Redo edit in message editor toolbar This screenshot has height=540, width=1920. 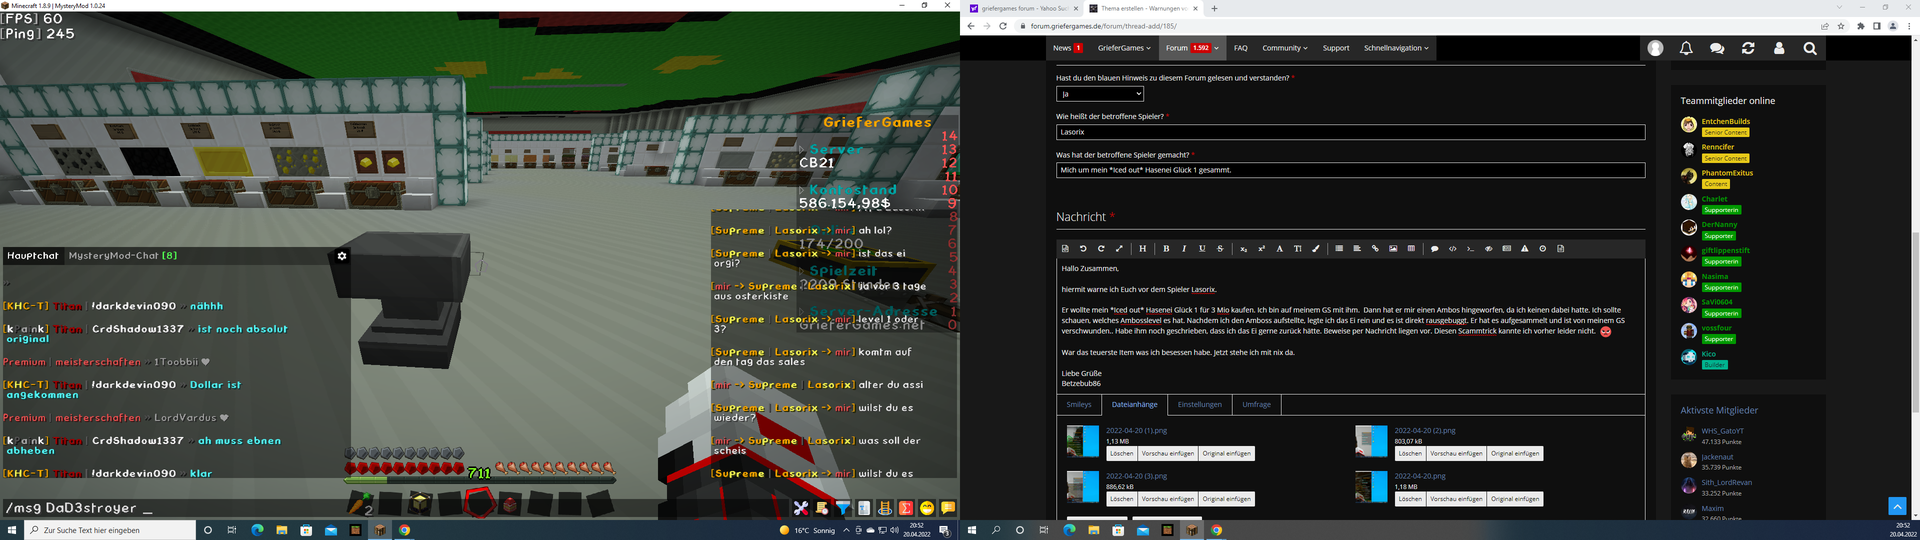tap(1101, 248)
